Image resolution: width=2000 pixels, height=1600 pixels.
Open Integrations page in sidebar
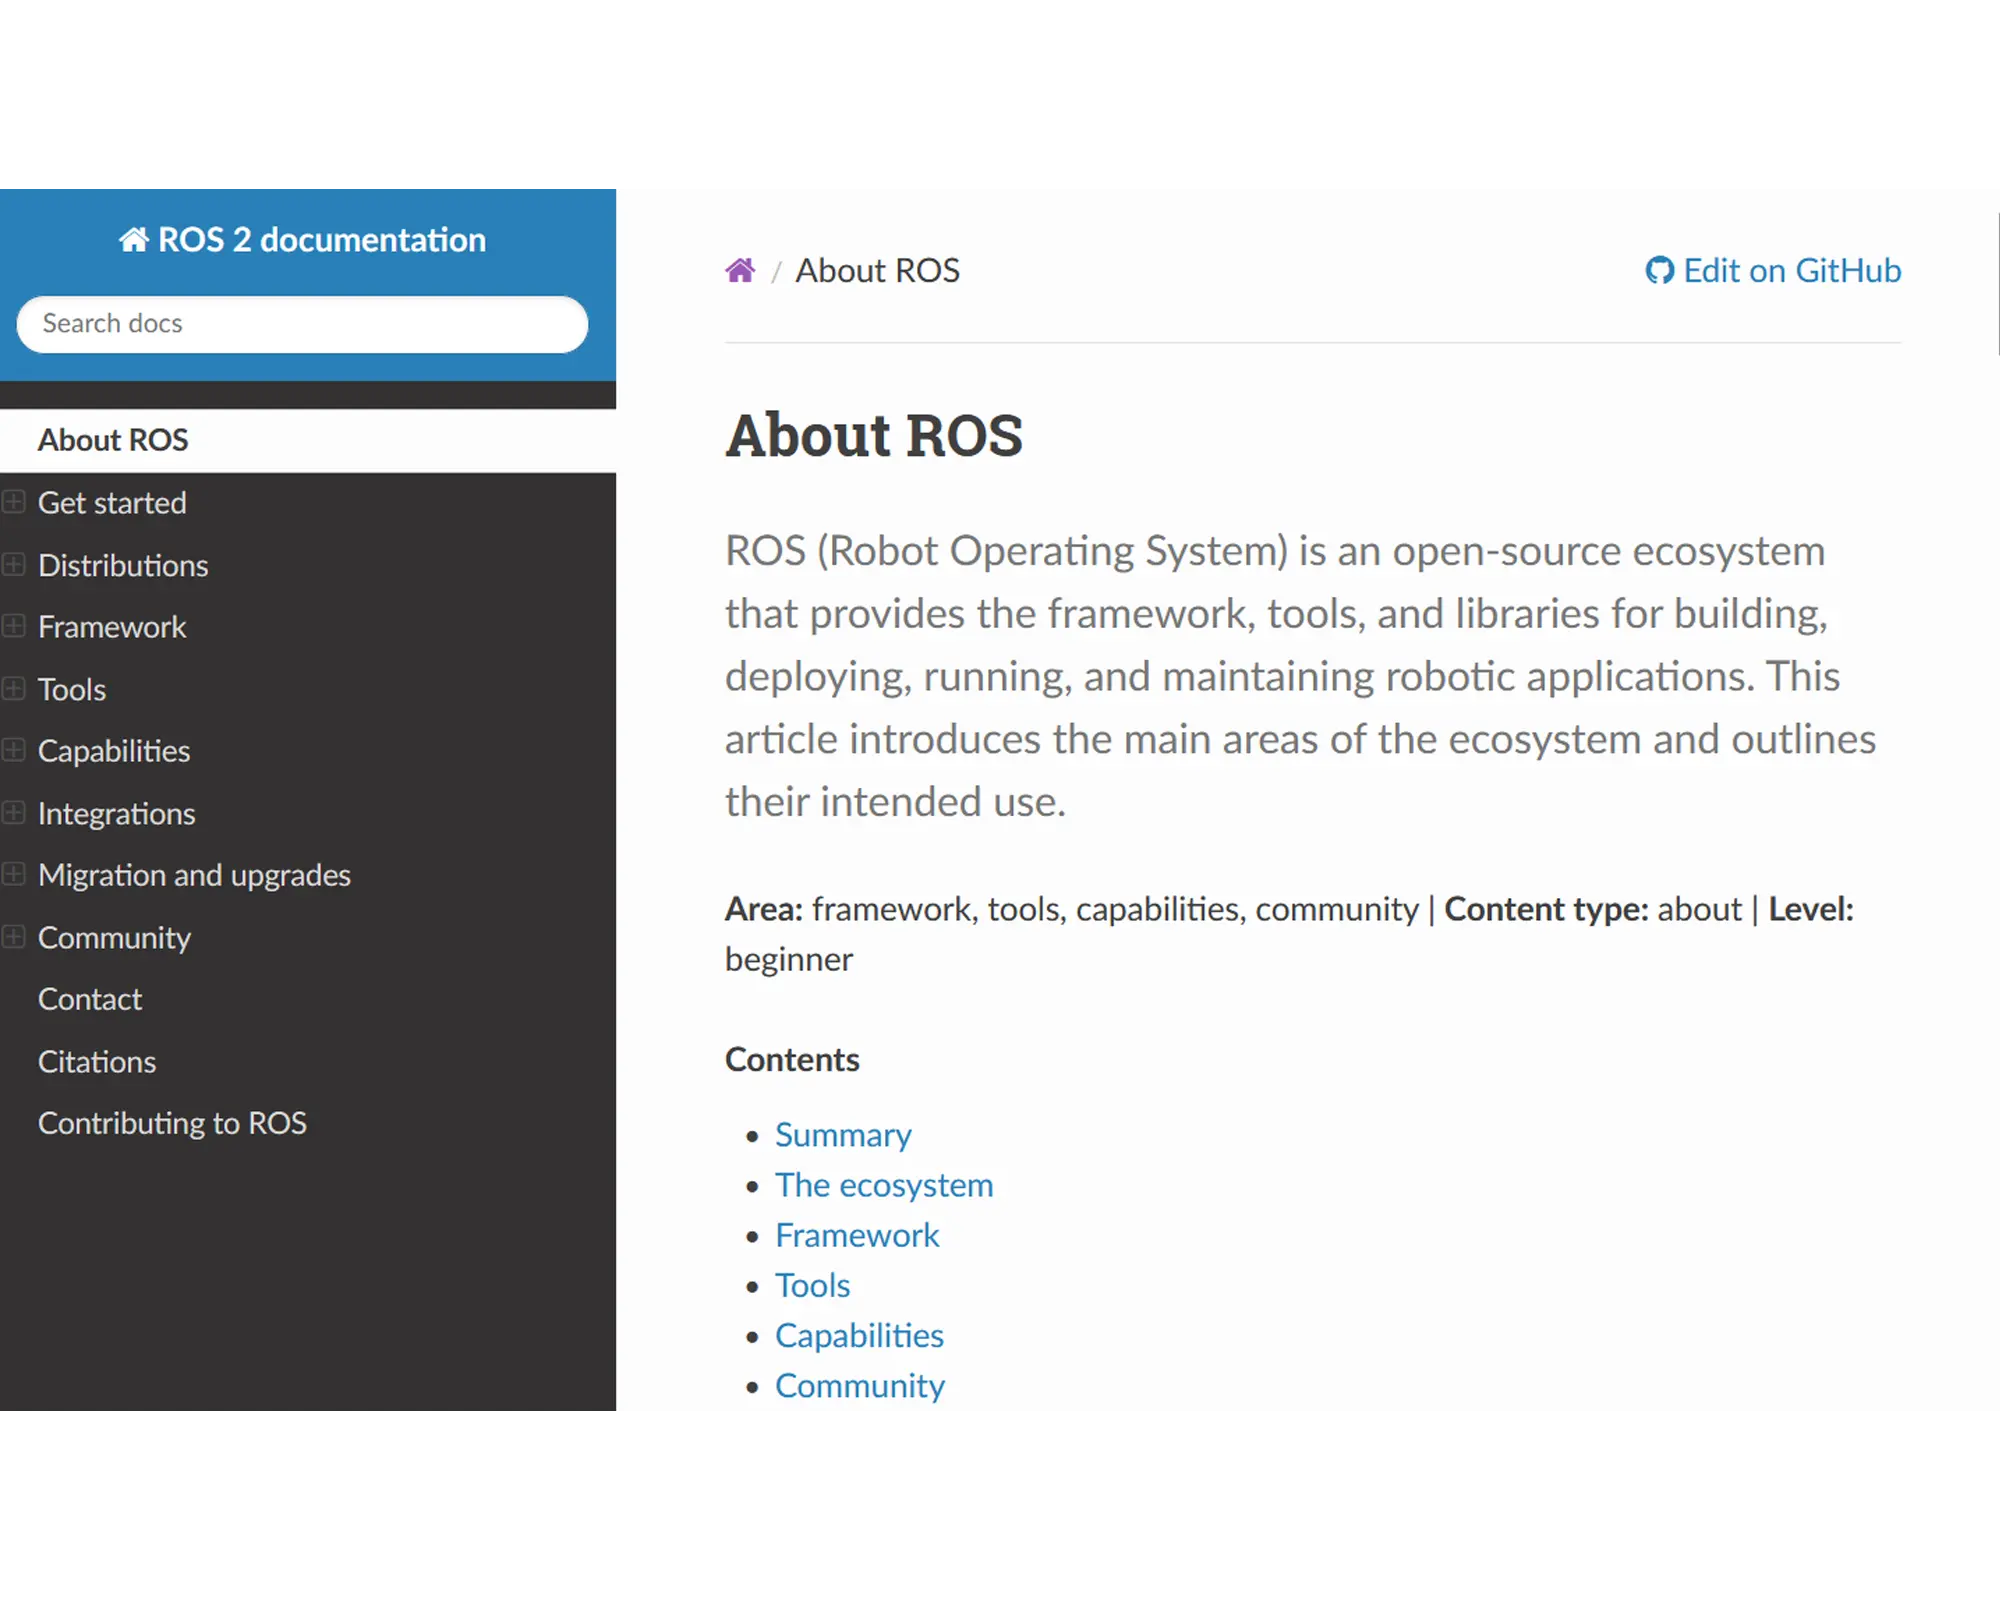point(117,814)
